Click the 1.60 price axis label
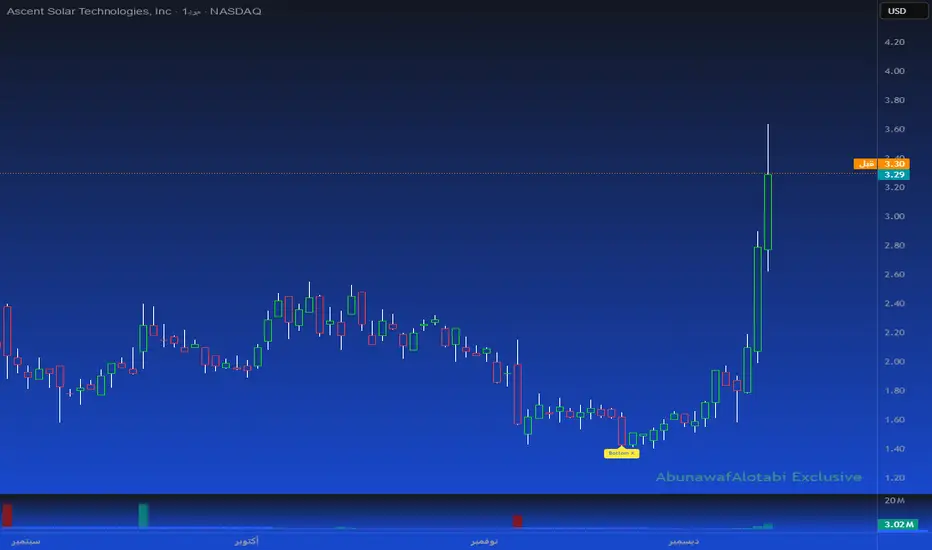Screen dimensions: 932x550 coord(894,420)
